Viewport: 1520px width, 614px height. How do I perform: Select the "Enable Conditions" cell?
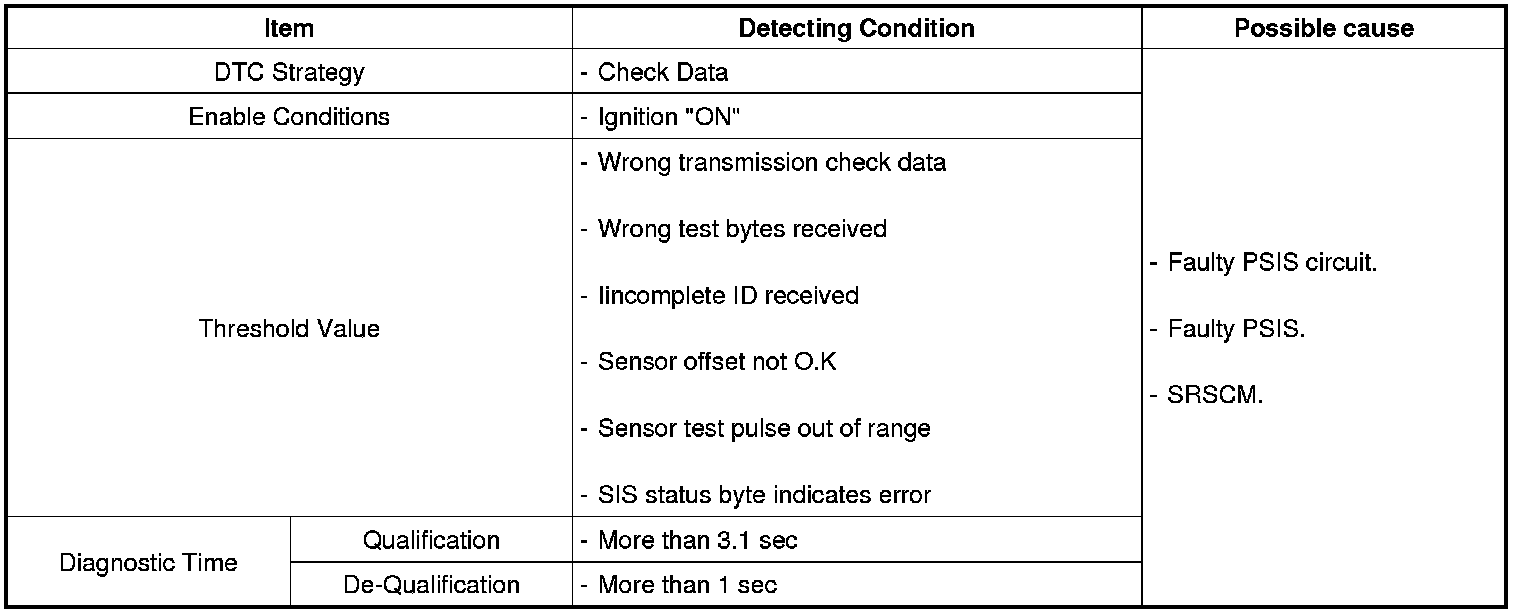pyautogui.click(x=289, y=116)
